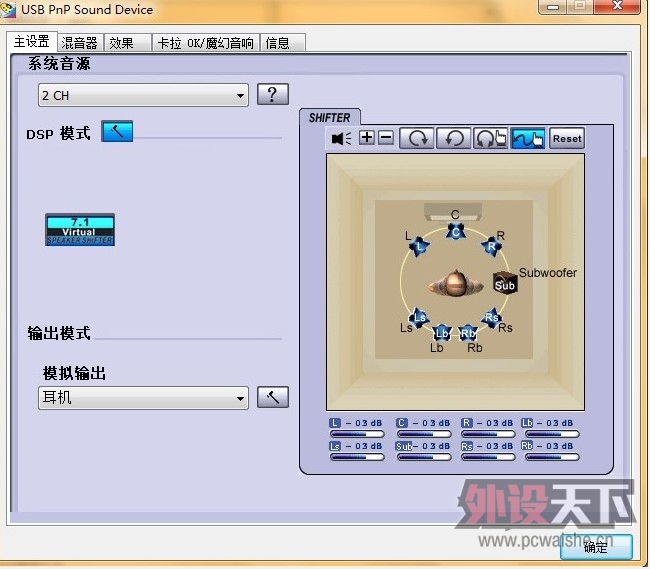The height and width of the screenshot is (569, 650).
Task: Click the Reset button
Action: 567,139
